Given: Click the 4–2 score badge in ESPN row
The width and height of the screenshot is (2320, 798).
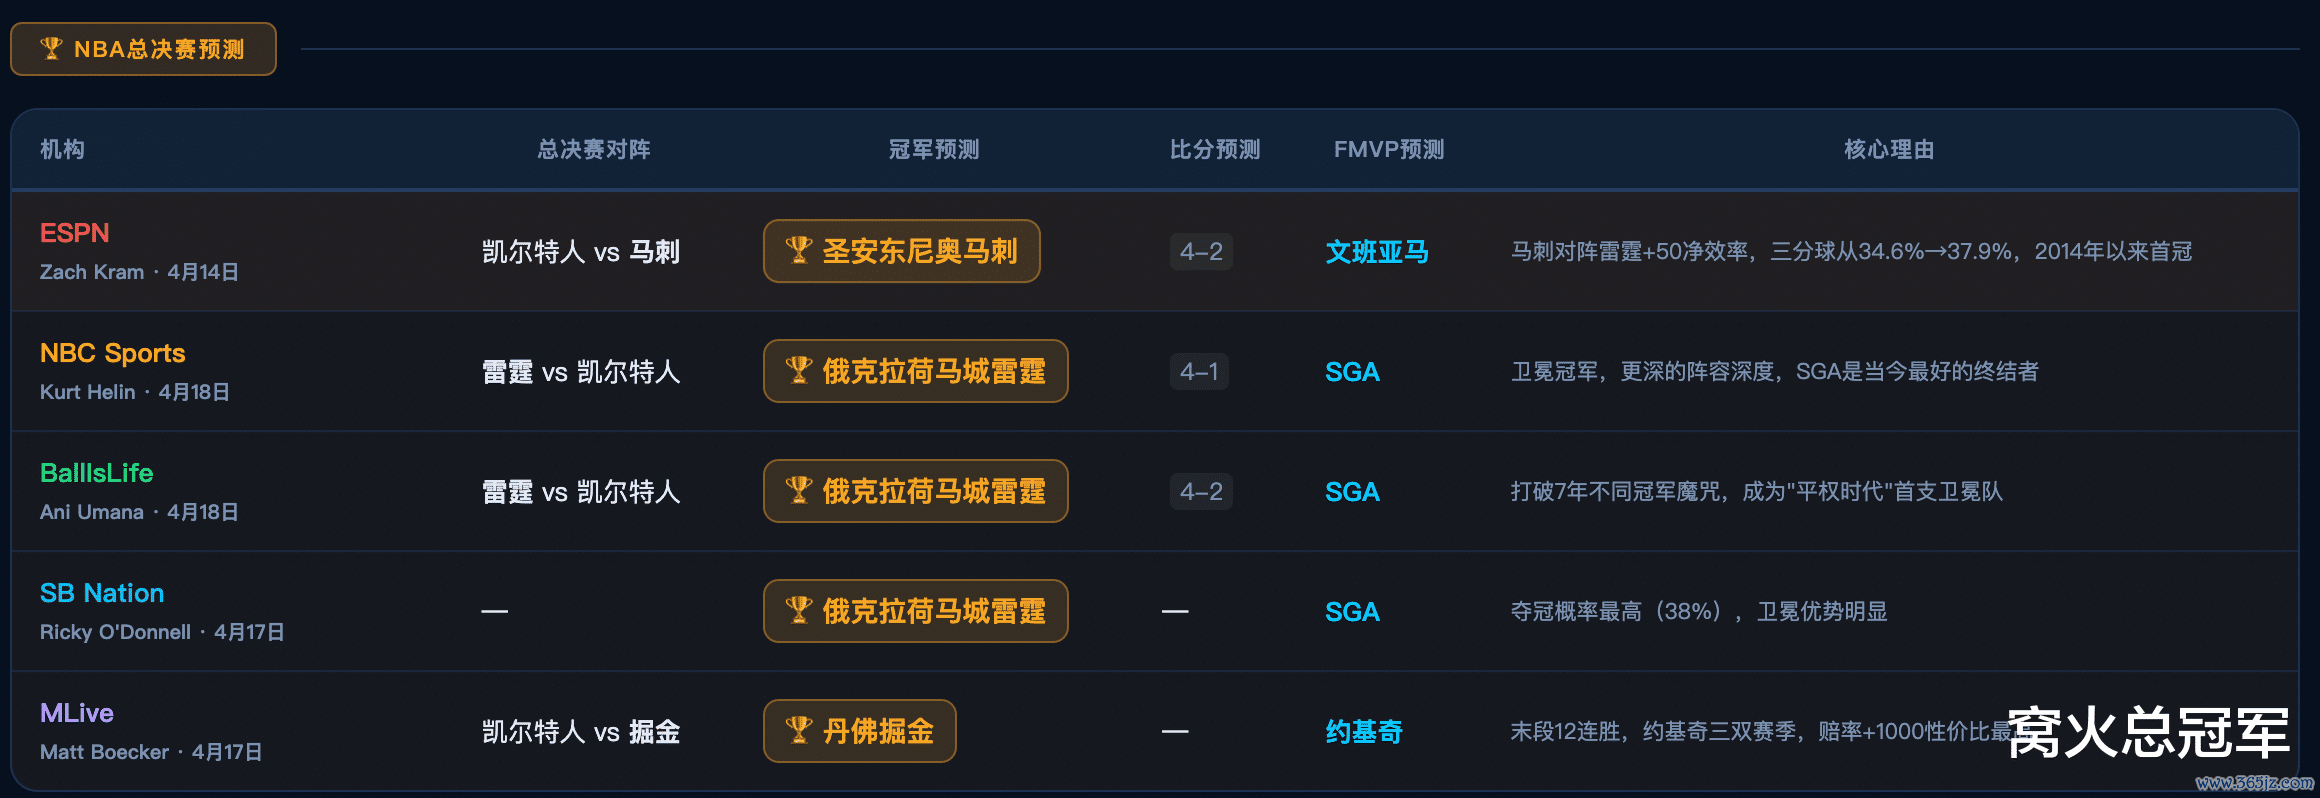Looking at the screenshot, I should click(1201, 252).
